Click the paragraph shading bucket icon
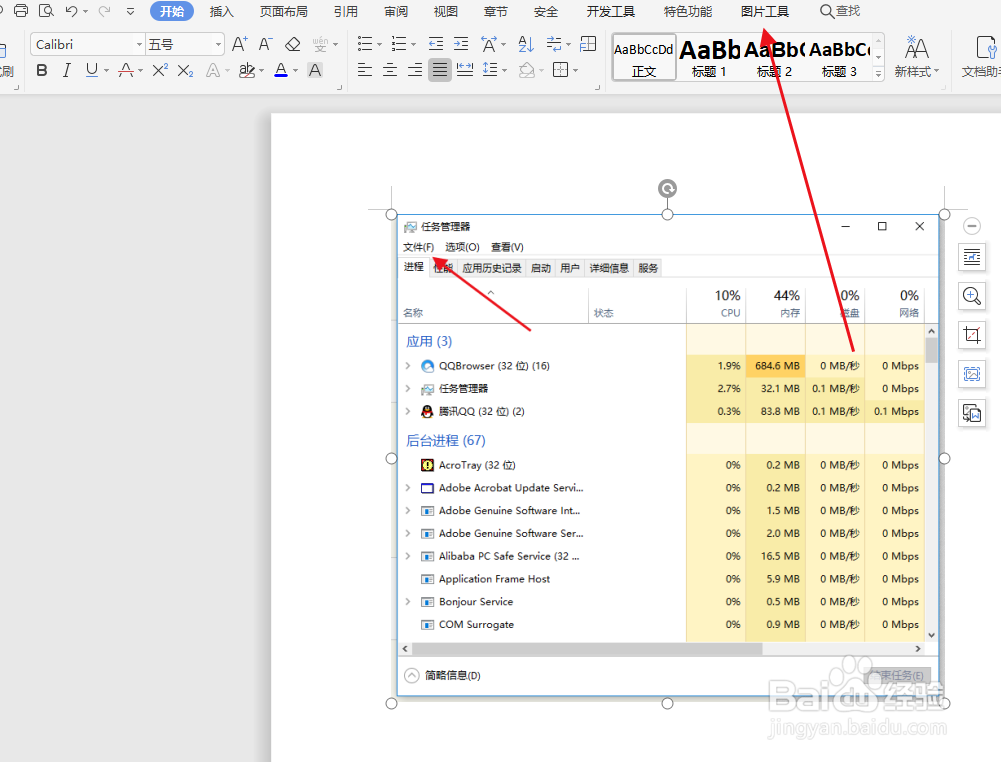Image resolution: width=1001 pixels, height=762 pixels. click(527, 70)
